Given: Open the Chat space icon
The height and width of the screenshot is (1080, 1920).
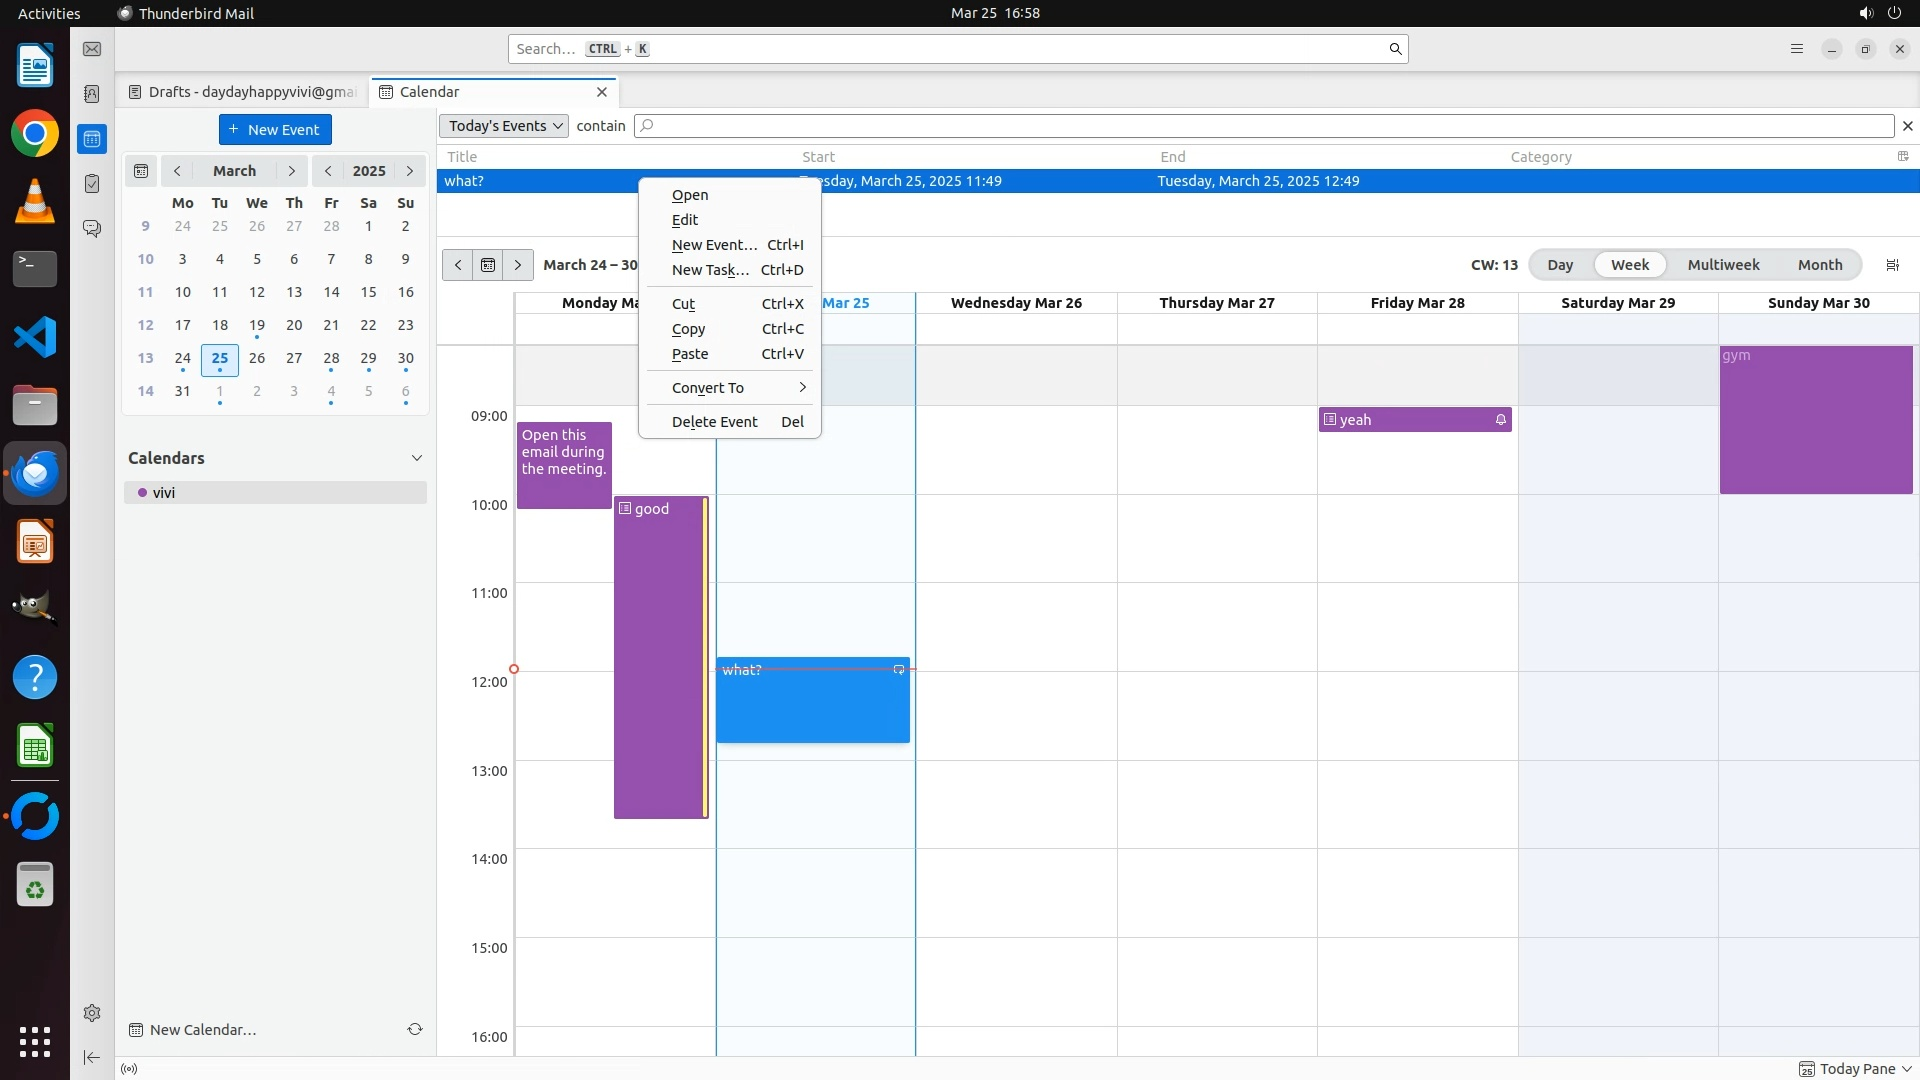Looking at the screenshot, I should [92, 229].
